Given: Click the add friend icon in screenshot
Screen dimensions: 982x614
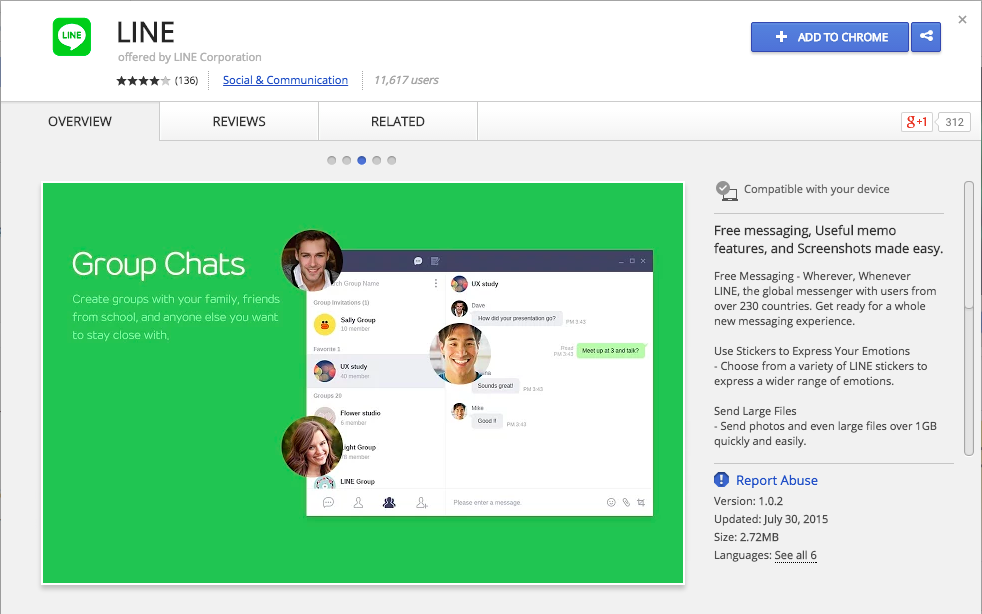Looking at the screenshot, I should (x=421, y=502).
